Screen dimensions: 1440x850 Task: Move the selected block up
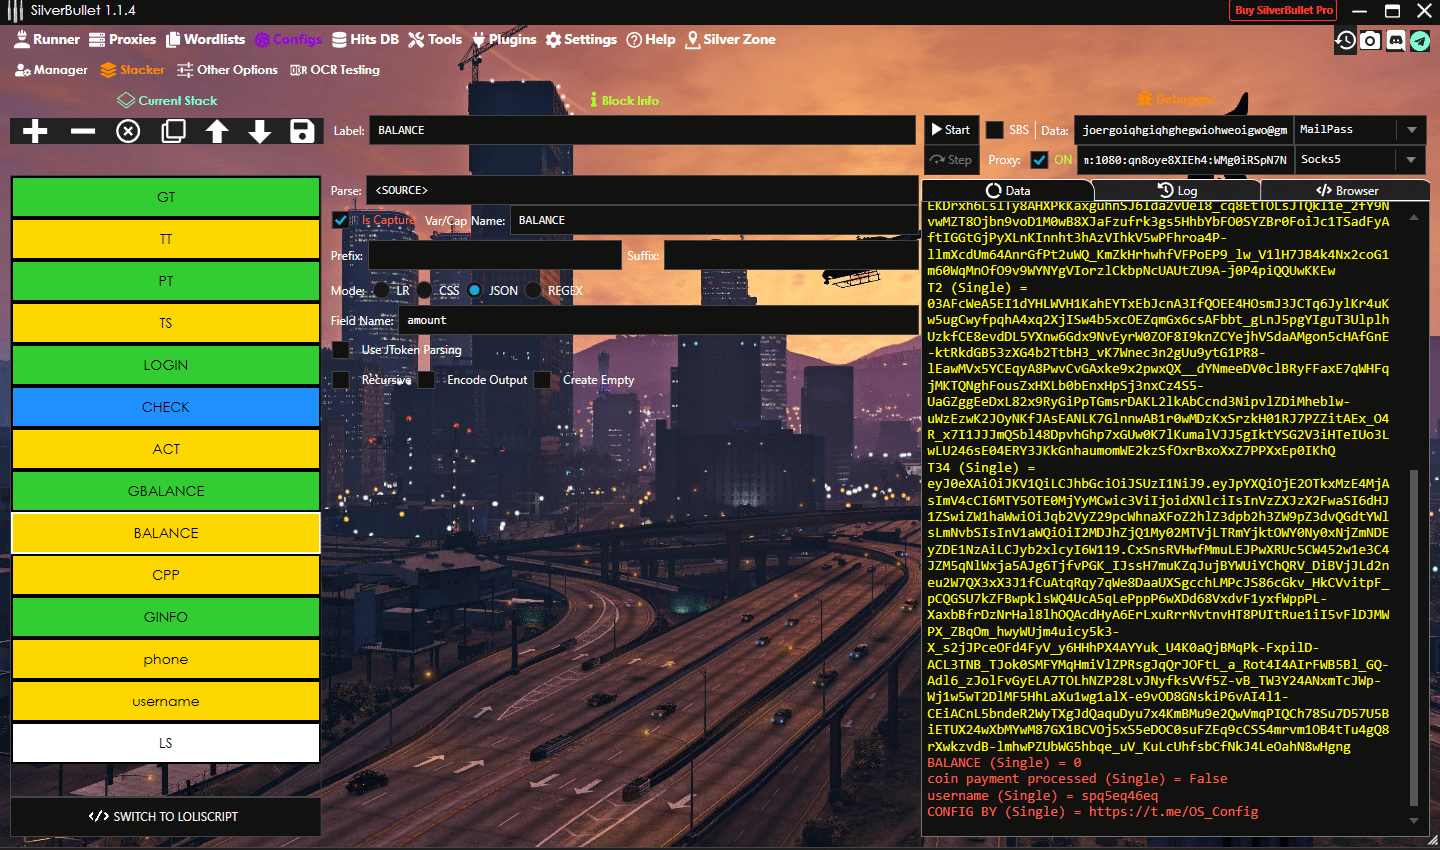click(217, 131)
